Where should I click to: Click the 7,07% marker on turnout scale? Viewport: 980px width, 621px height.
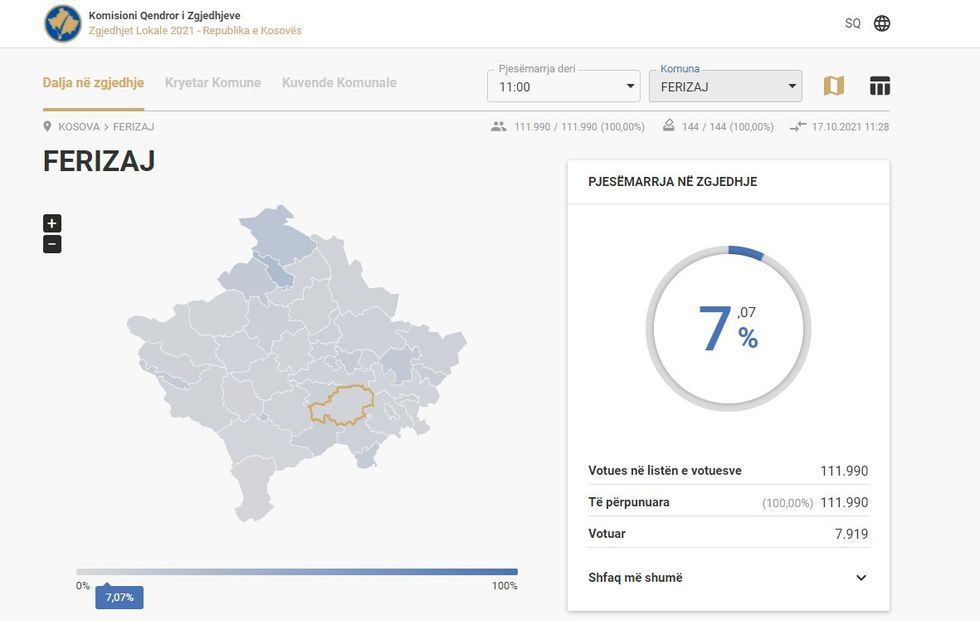click(119, 597)
